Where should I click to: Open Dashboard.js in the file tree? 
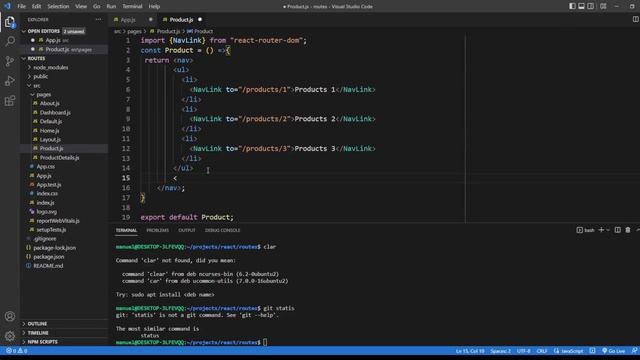[x=55, y=112]
